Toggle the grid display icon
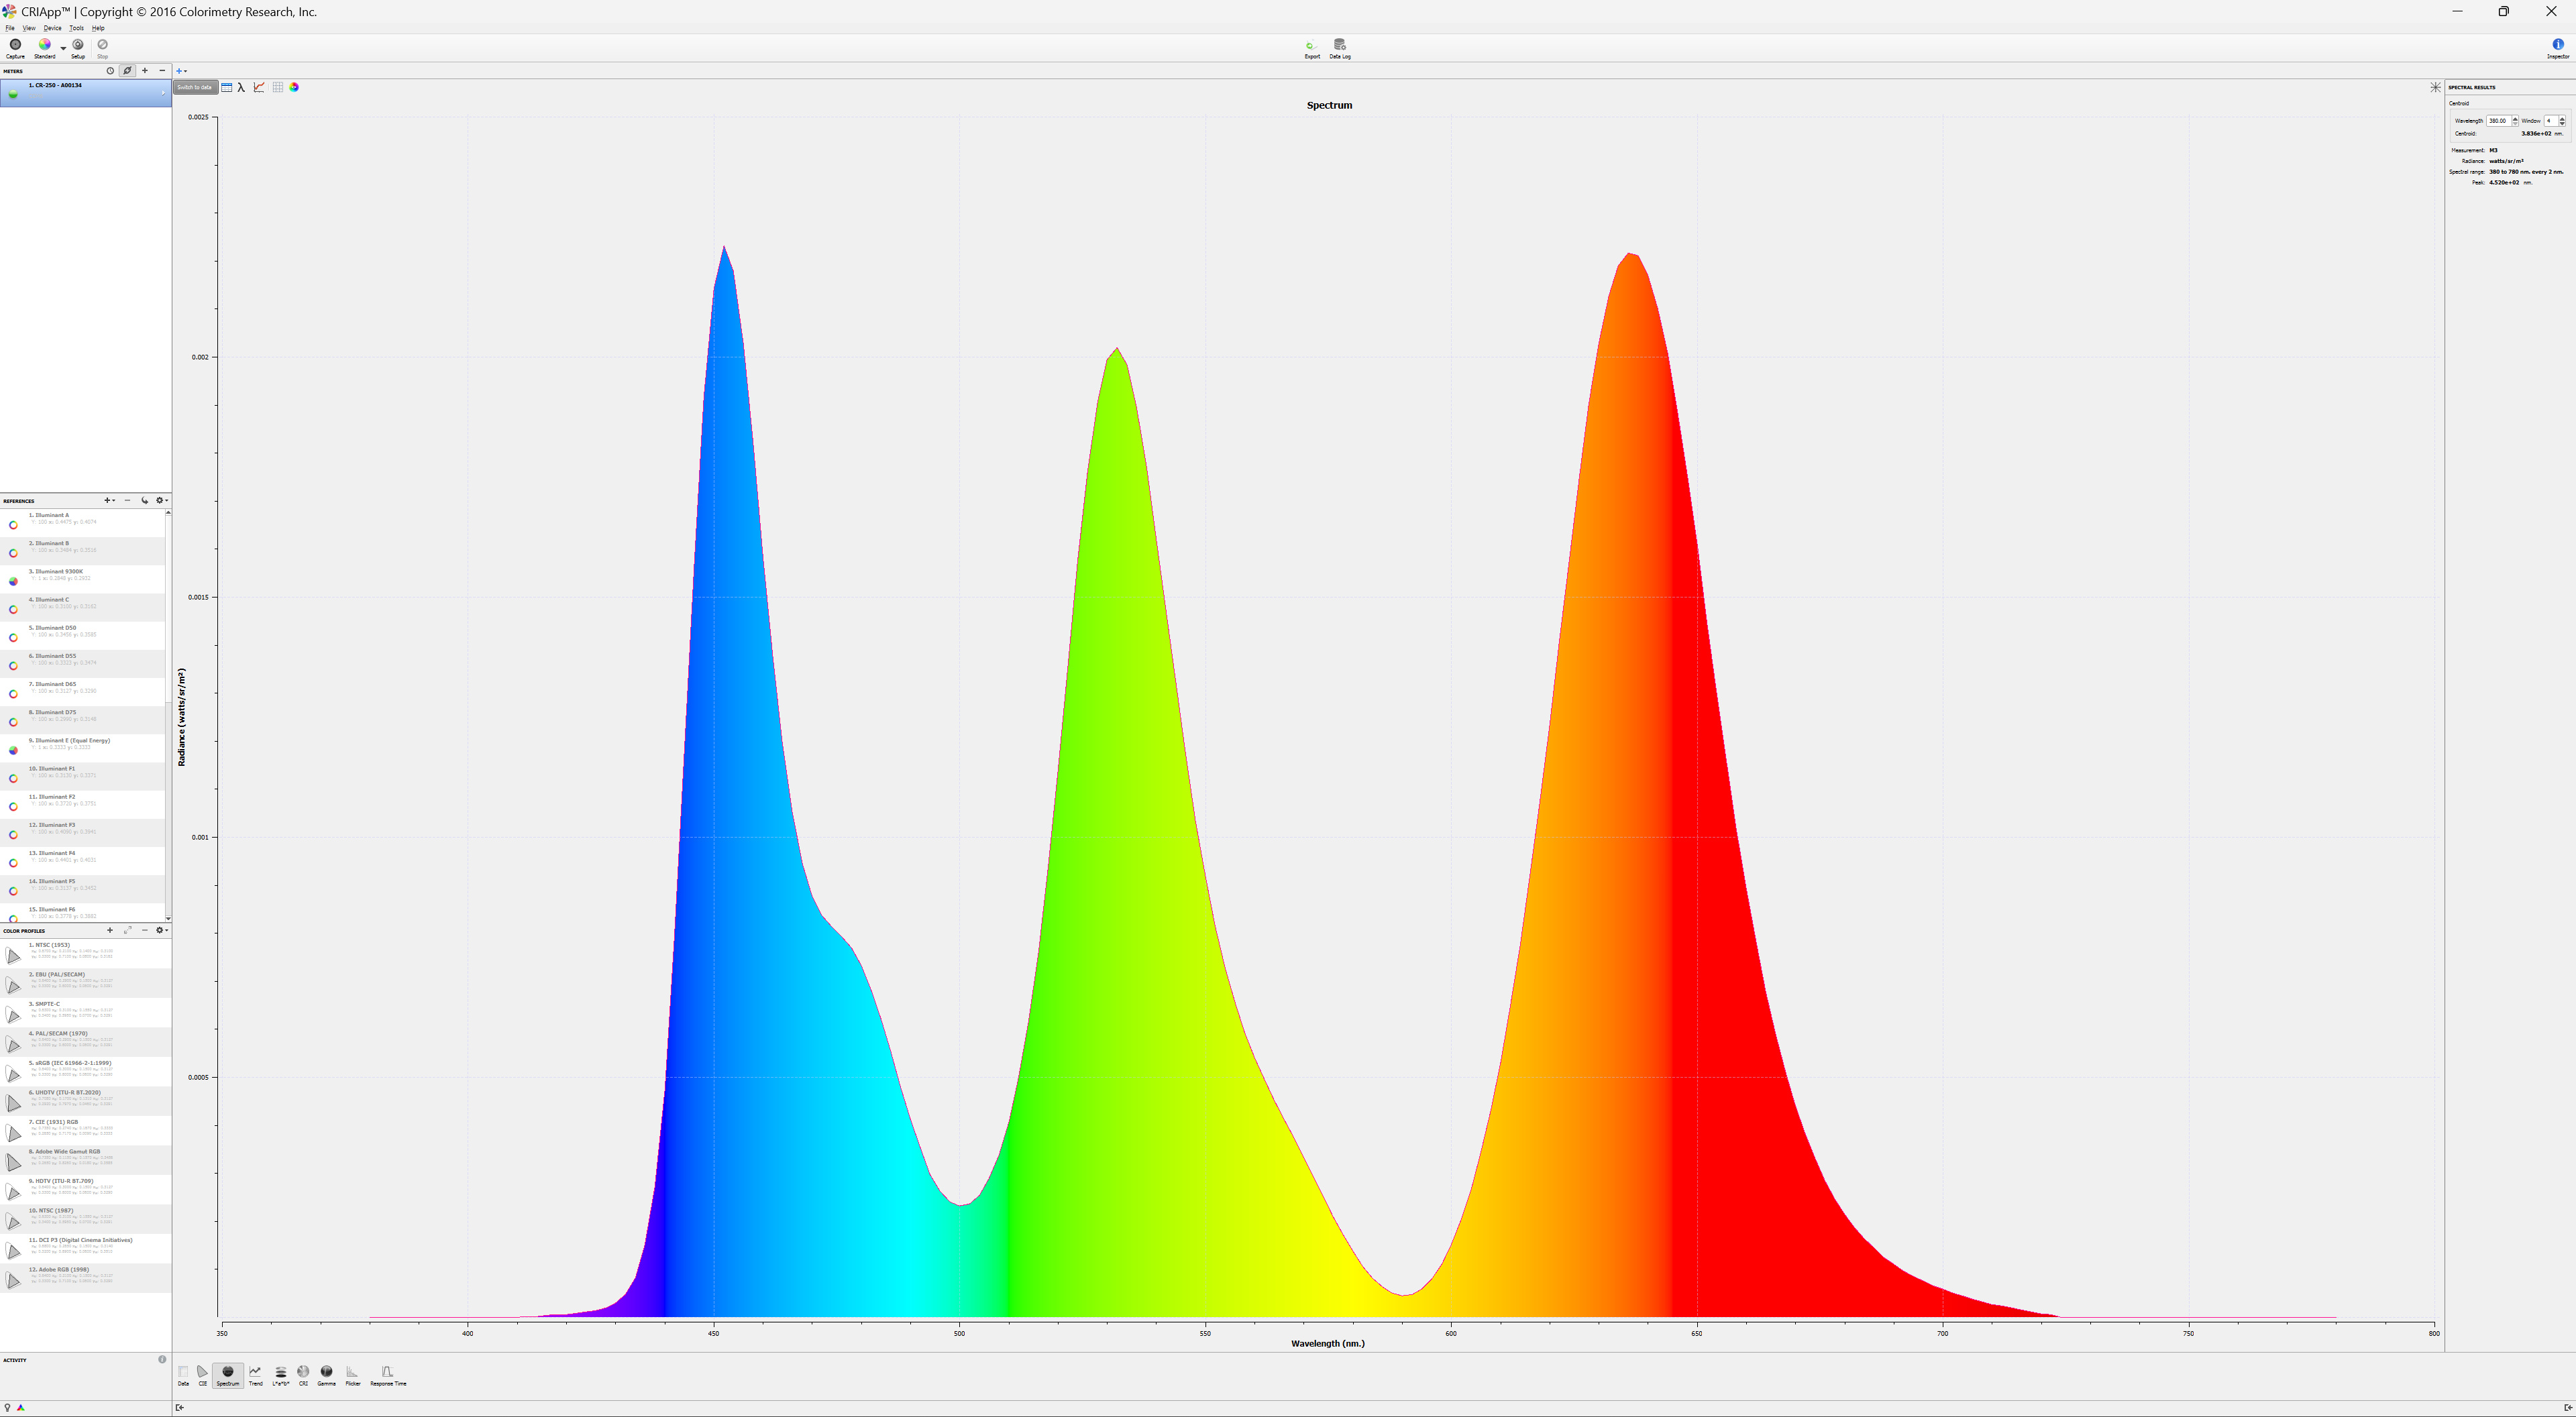This screenshot has height=1417, width=2576. 278,88
